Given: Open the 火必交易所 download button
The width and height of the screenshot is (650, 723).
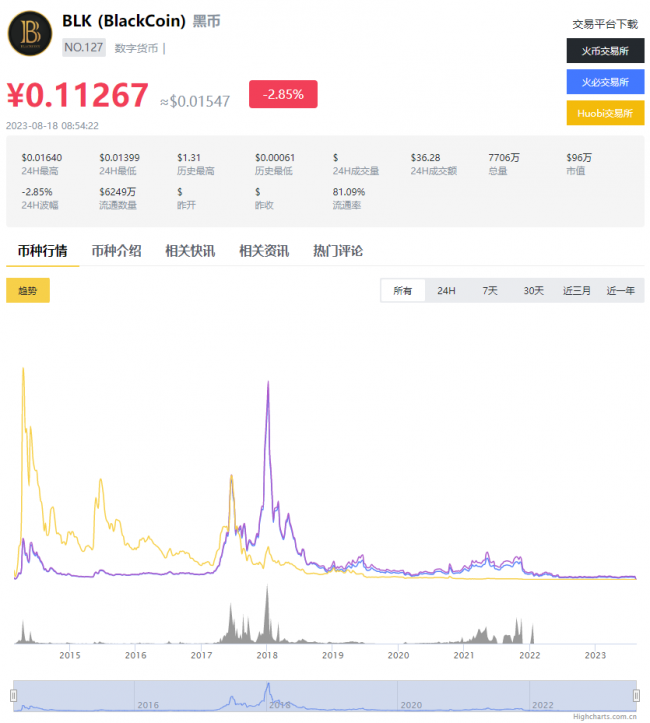Looking at the screenshot, I should point(605,82).
